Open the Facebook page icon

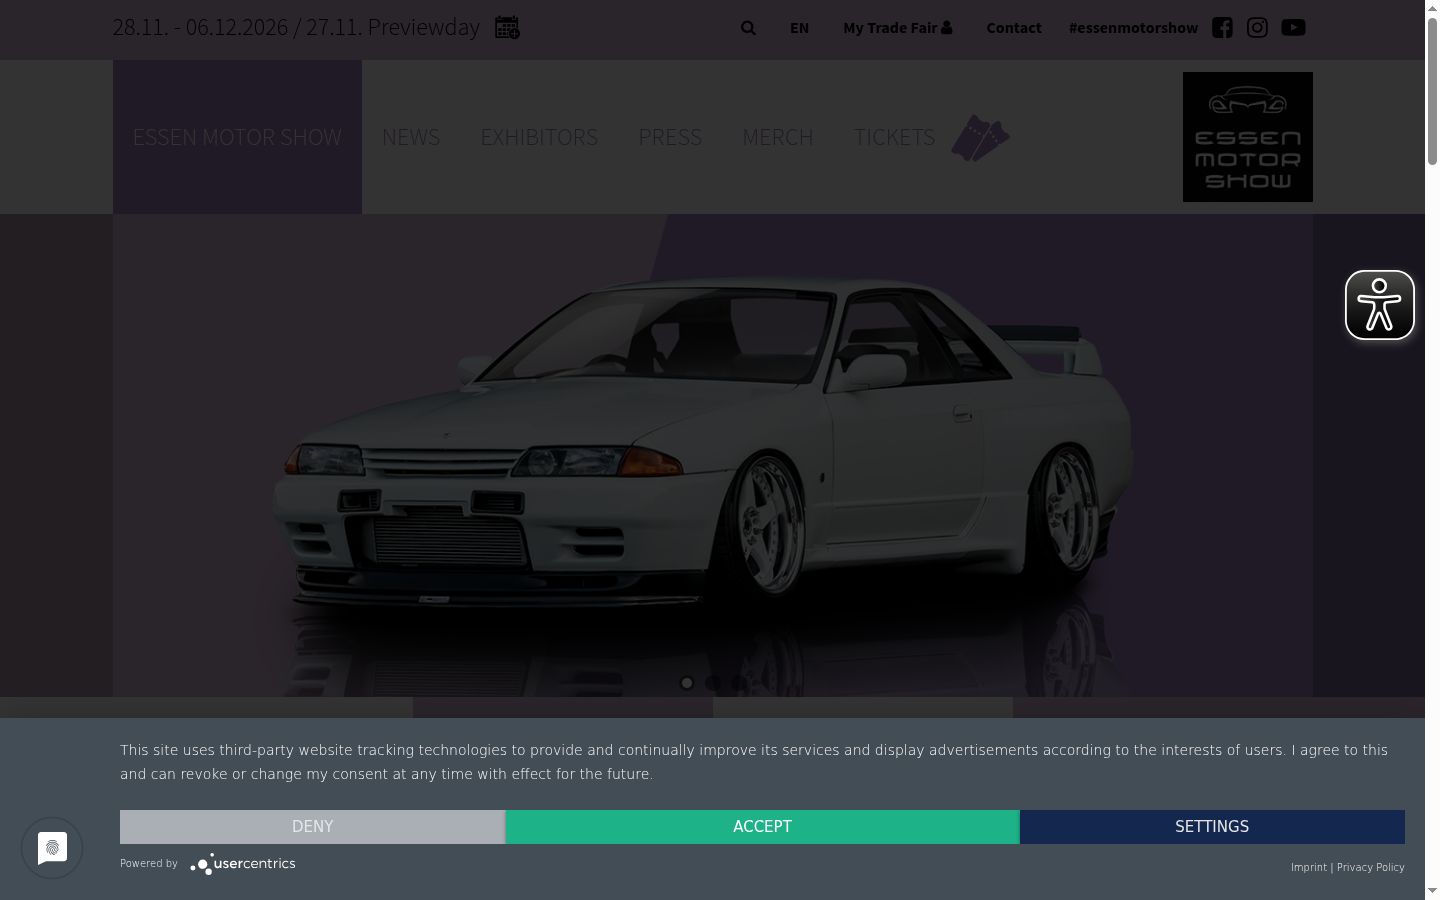(1222, 28)
